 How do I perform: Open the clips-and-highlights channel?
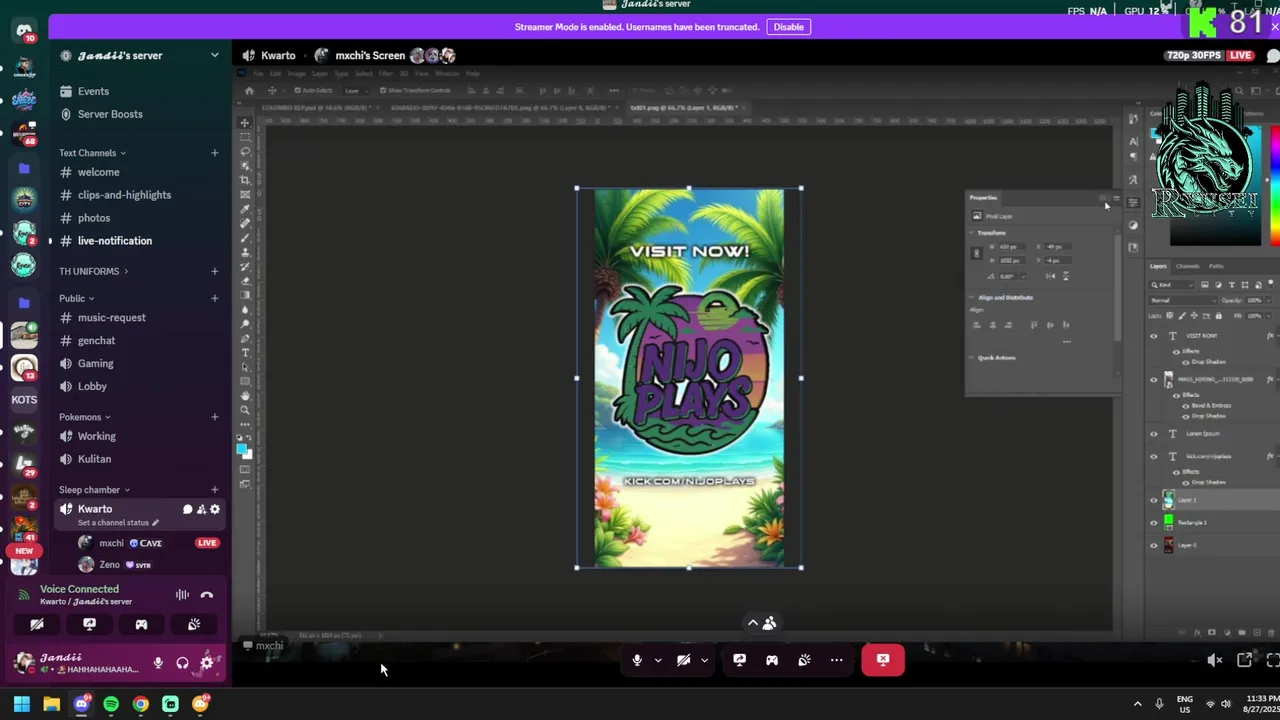click(124, 195)
